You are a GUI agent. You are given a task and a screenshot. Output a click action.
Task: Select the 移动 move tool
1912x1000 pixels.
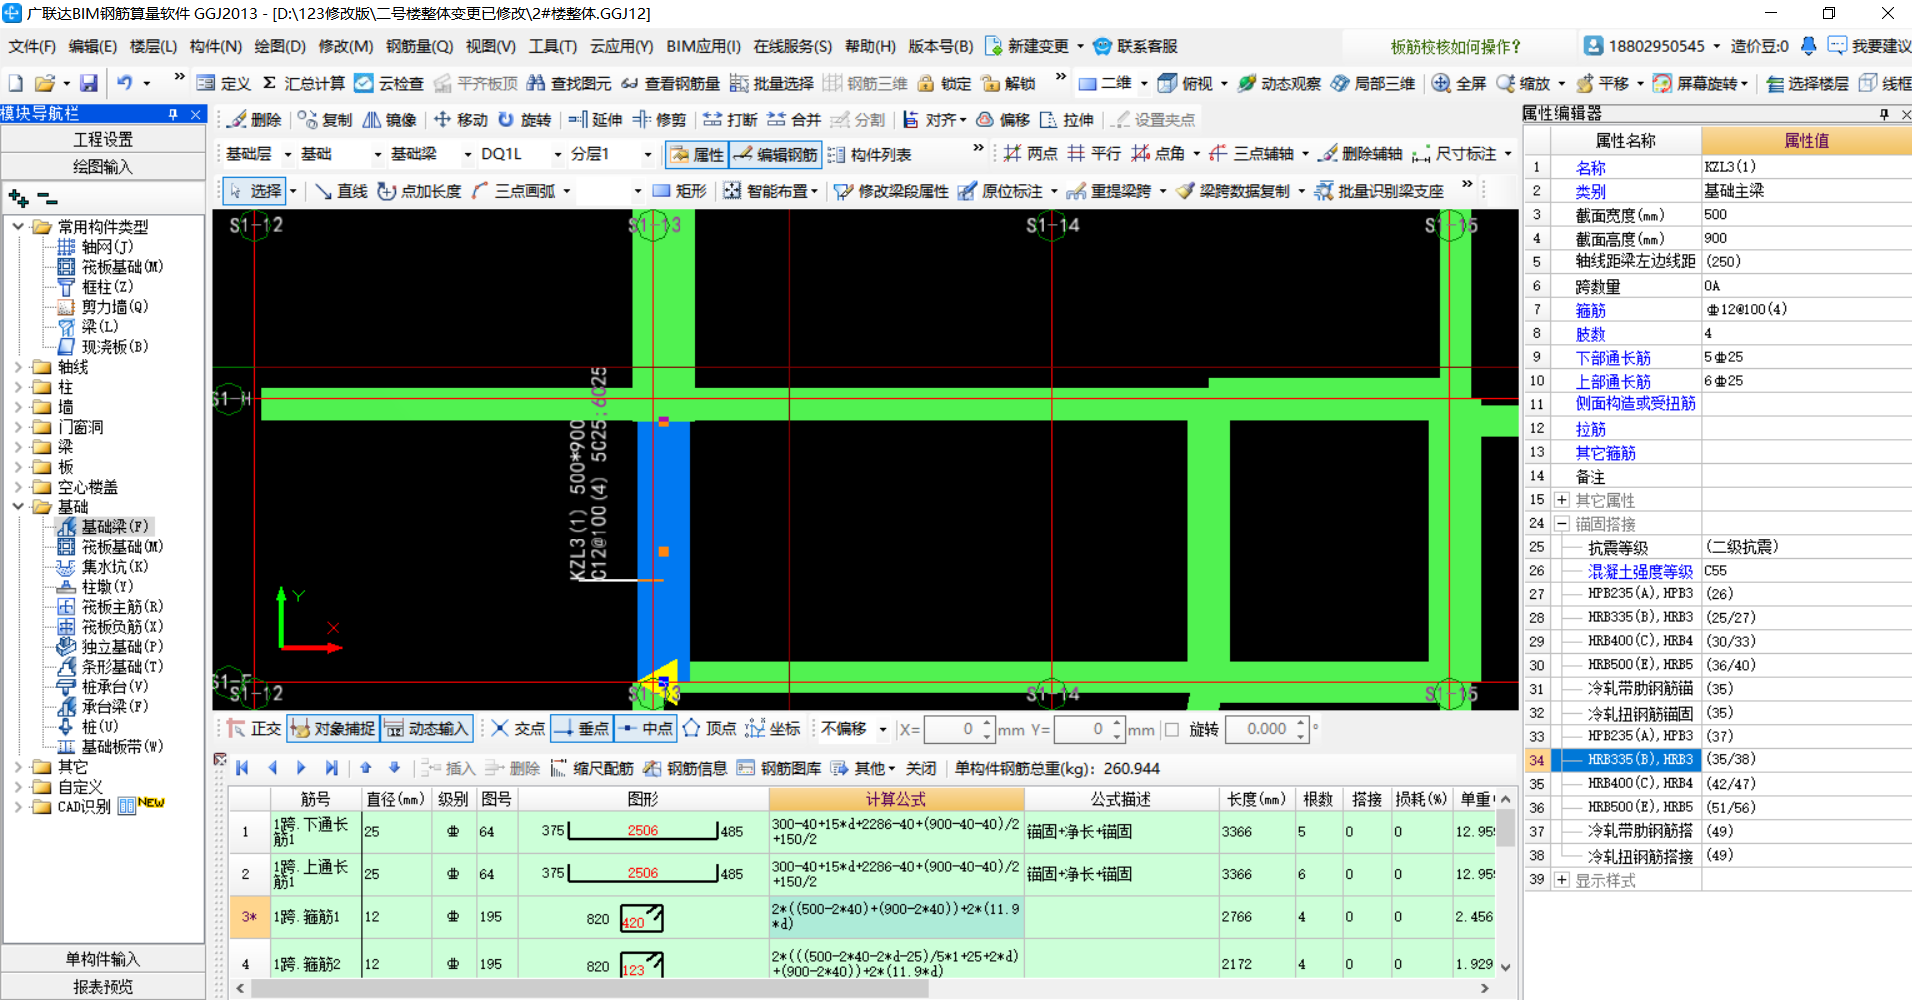[x=460, y=120]
